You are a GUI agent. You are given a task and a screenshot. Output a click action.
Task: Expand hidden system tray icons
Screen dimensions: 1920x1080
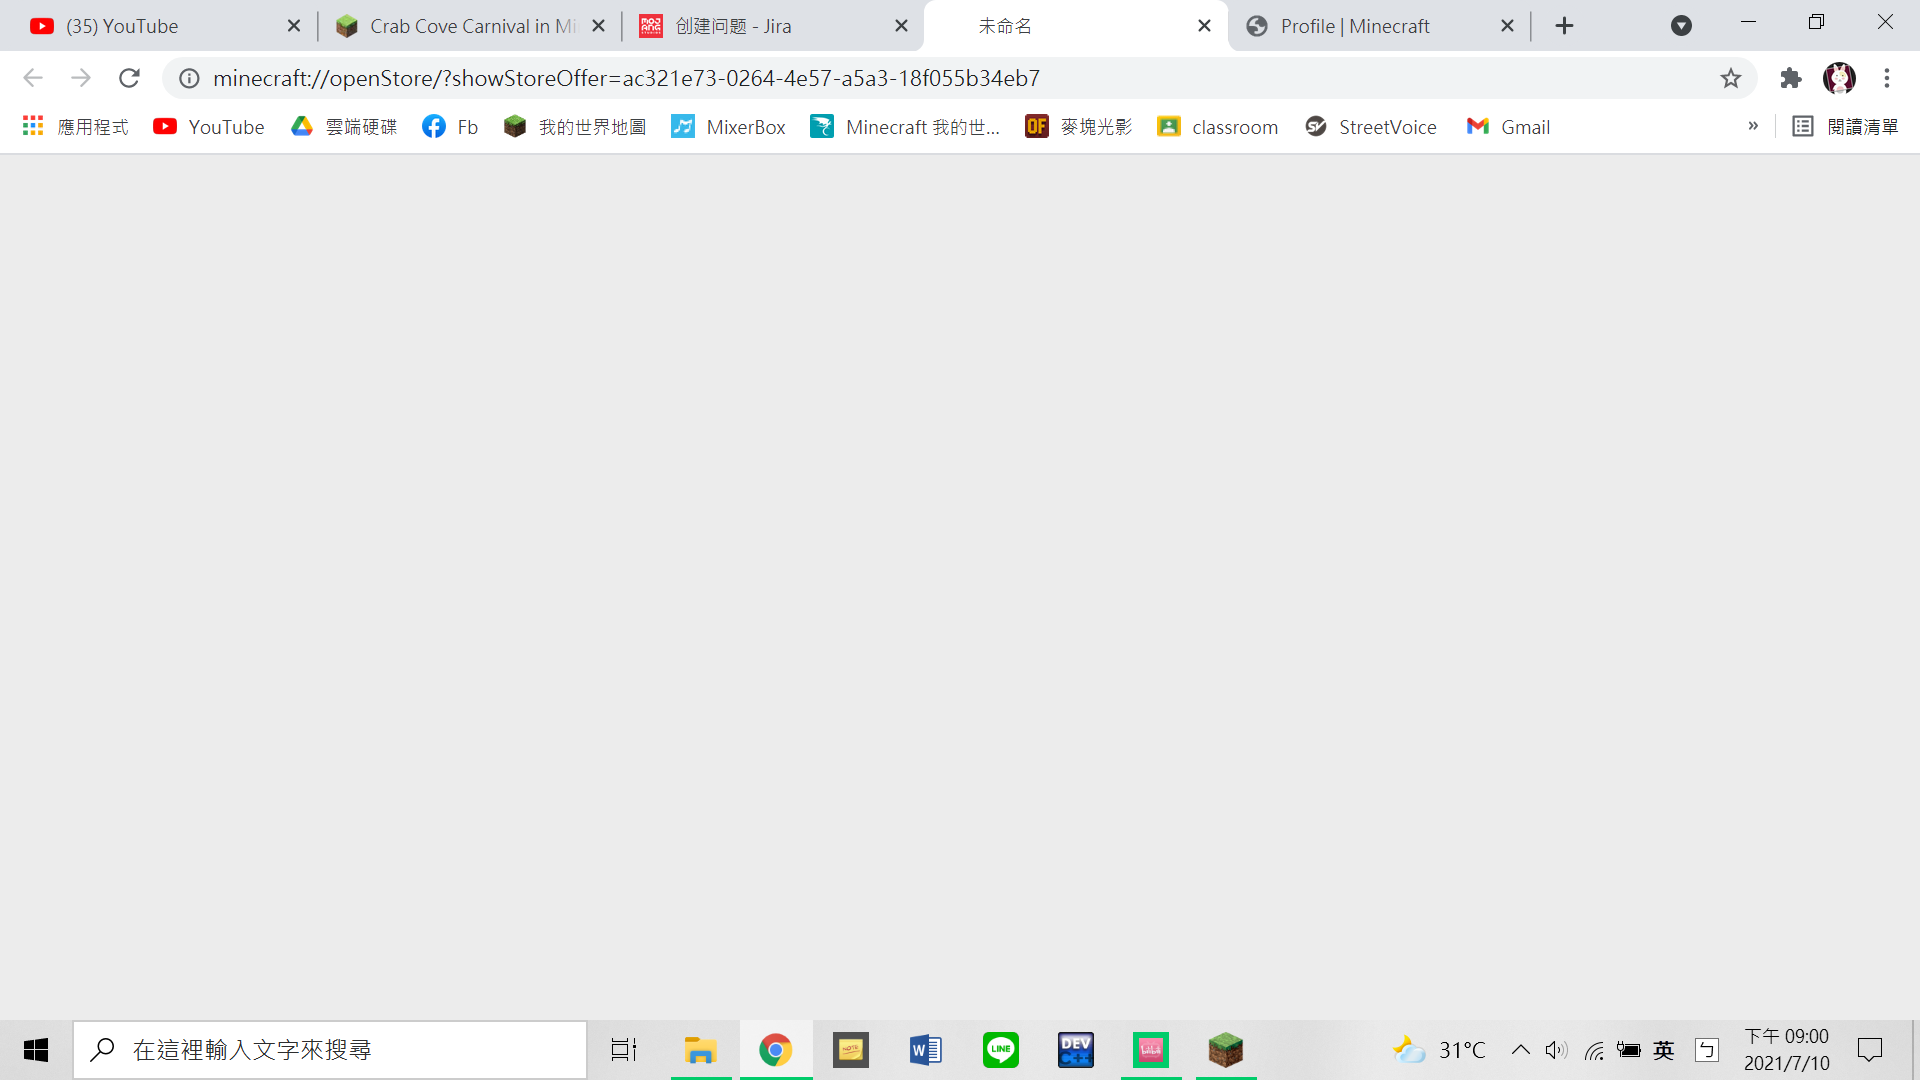[1520, 1050]
